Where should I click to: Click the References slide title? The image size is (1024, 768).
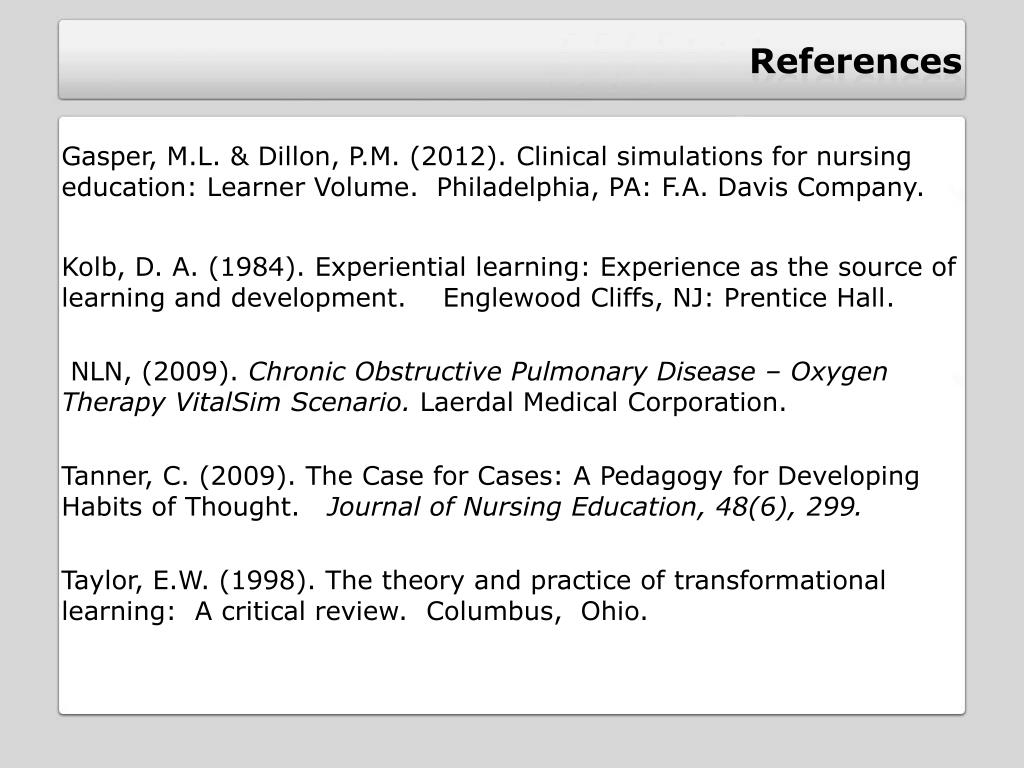[x=856, y=61]
